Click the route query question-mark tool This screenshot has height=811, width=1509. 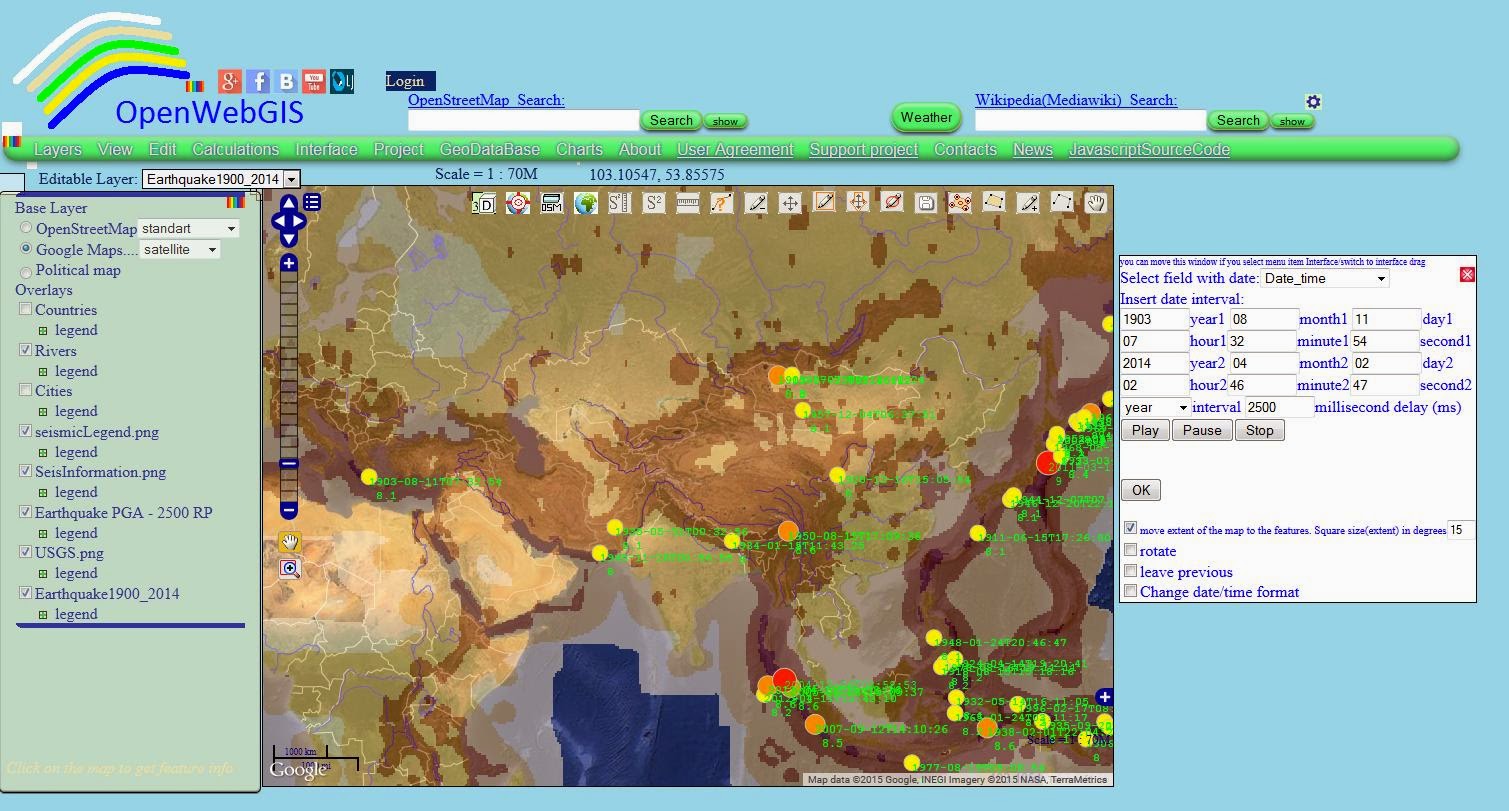click(722, 204)
